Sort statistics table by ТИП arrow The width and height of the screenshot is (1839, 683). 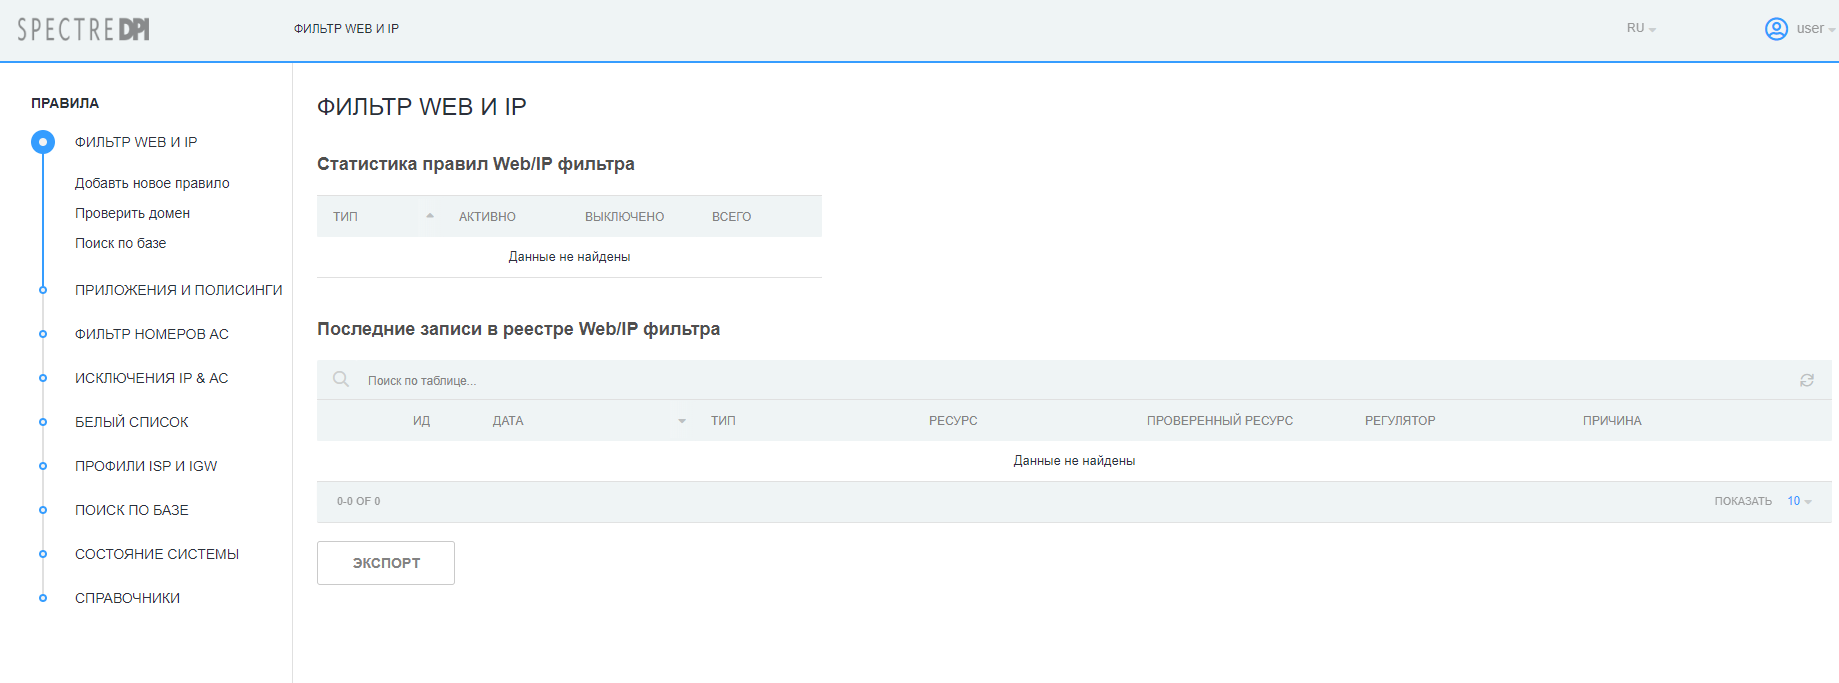(x=430, y=216)
